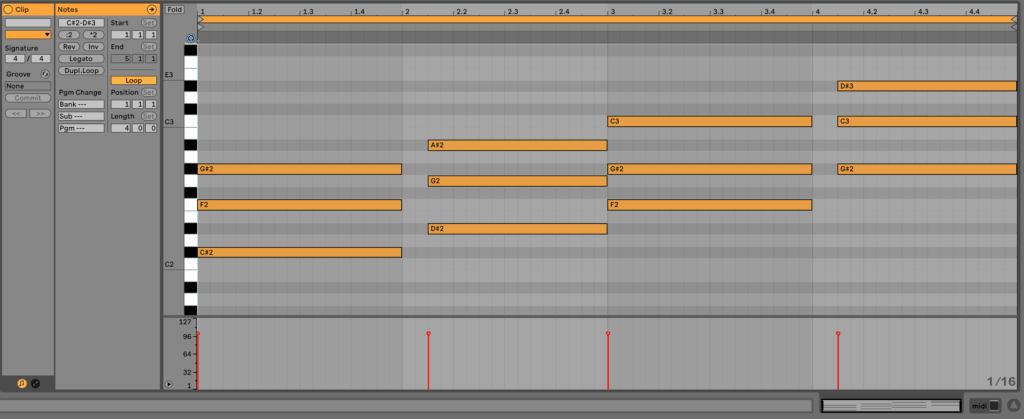Viewport: 1024px width, 419px height.
Task: Select the A#2 note
Action: (x=517, y=145)
